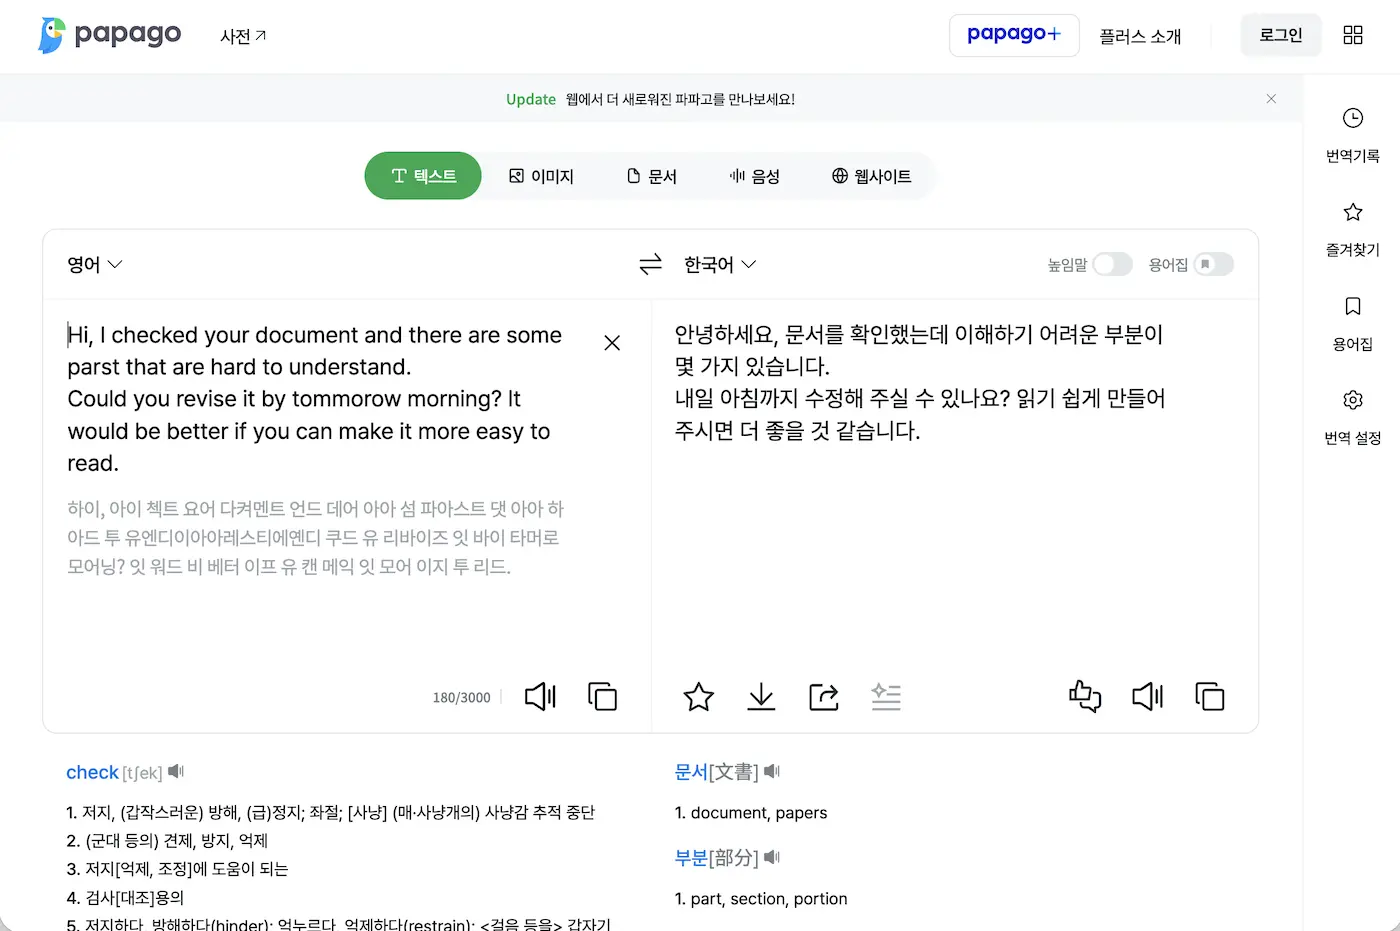Switch to the 음성 tab
The width and height of the screenshot is (1400, 931).
point(754,176)
